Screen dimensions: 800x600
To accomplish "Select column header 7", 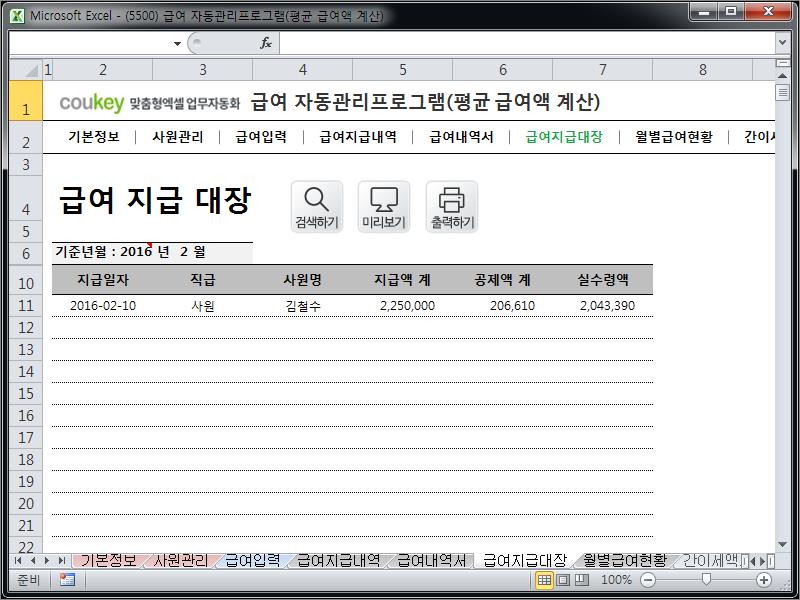I will tap(603, 70).
